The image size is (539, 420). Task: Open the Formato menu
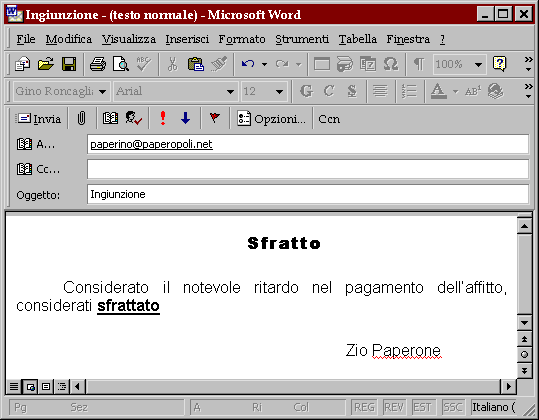pos(242,39)
